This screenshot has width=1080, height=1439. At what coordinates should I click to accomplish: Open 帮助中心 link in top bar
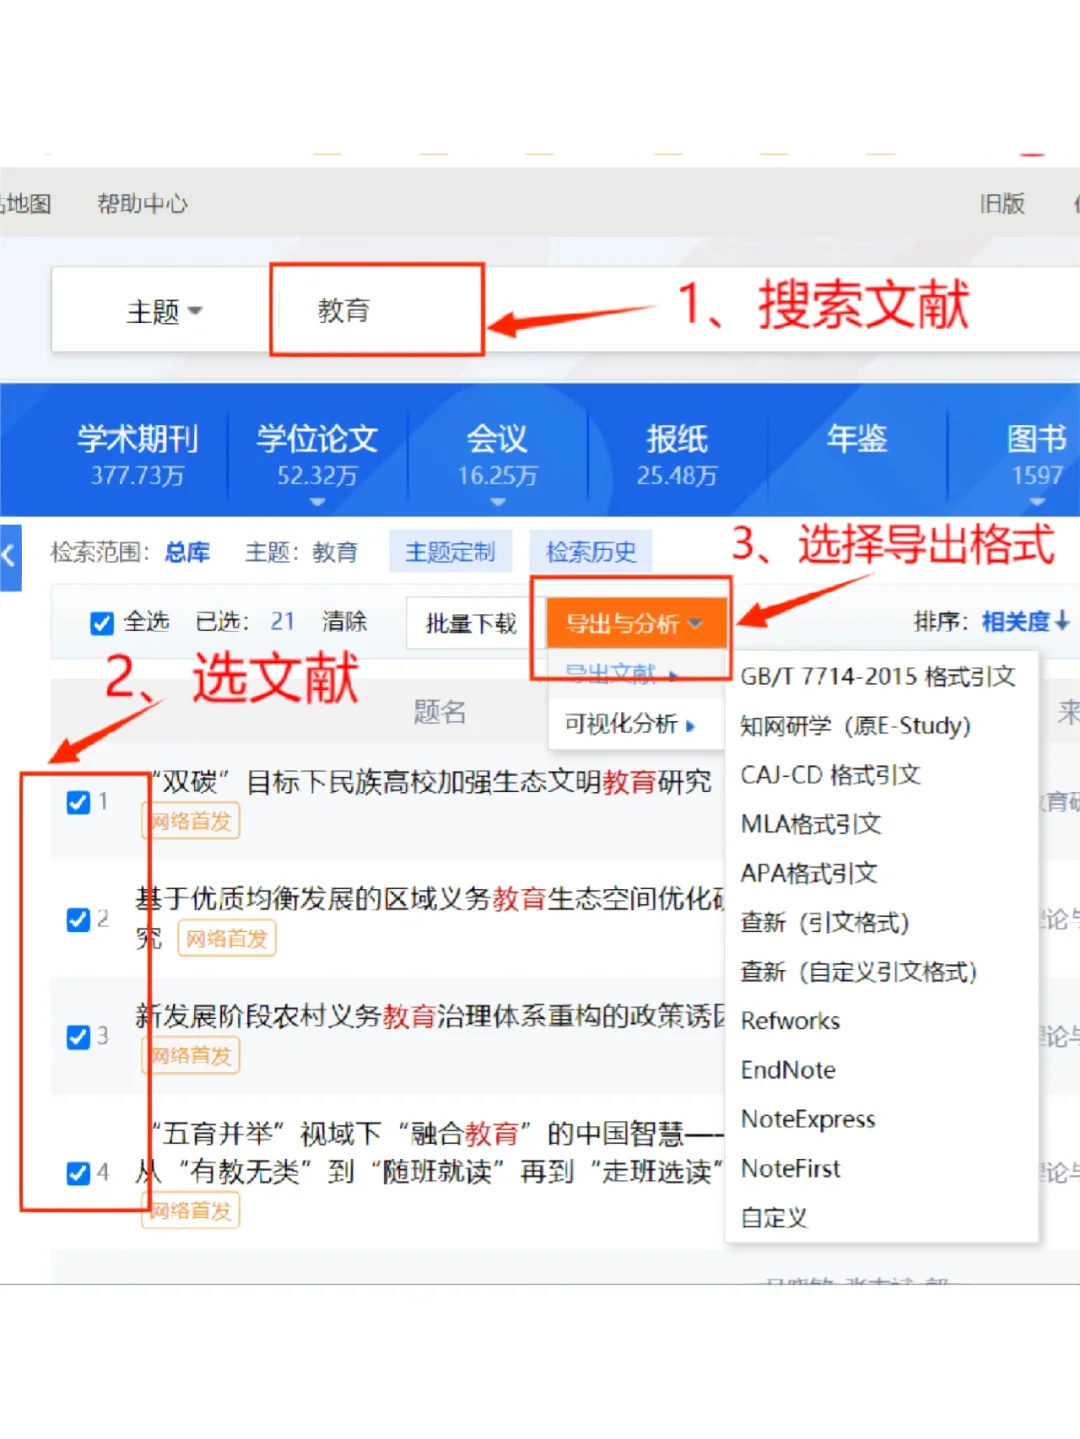(142, 204)
